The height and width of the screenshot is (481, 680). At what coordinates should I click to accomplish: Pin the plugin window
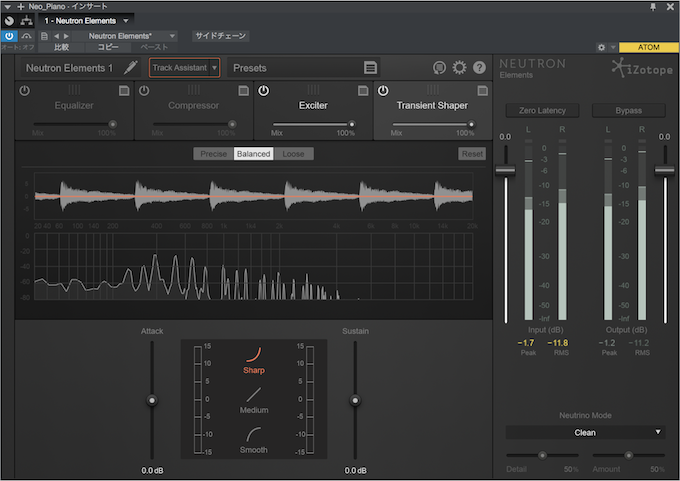point(653,7)
